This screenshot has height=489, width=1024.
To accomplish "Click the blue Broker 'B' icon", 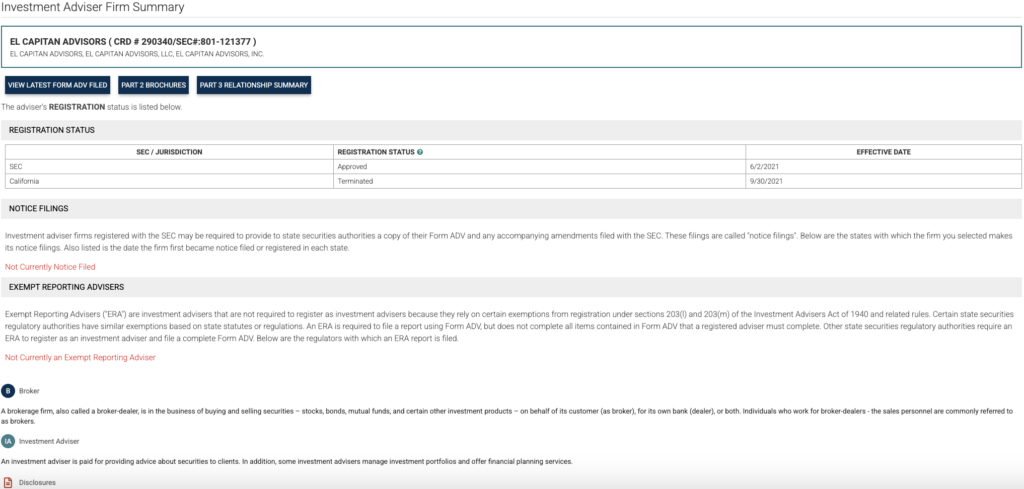I will point(8,391).
